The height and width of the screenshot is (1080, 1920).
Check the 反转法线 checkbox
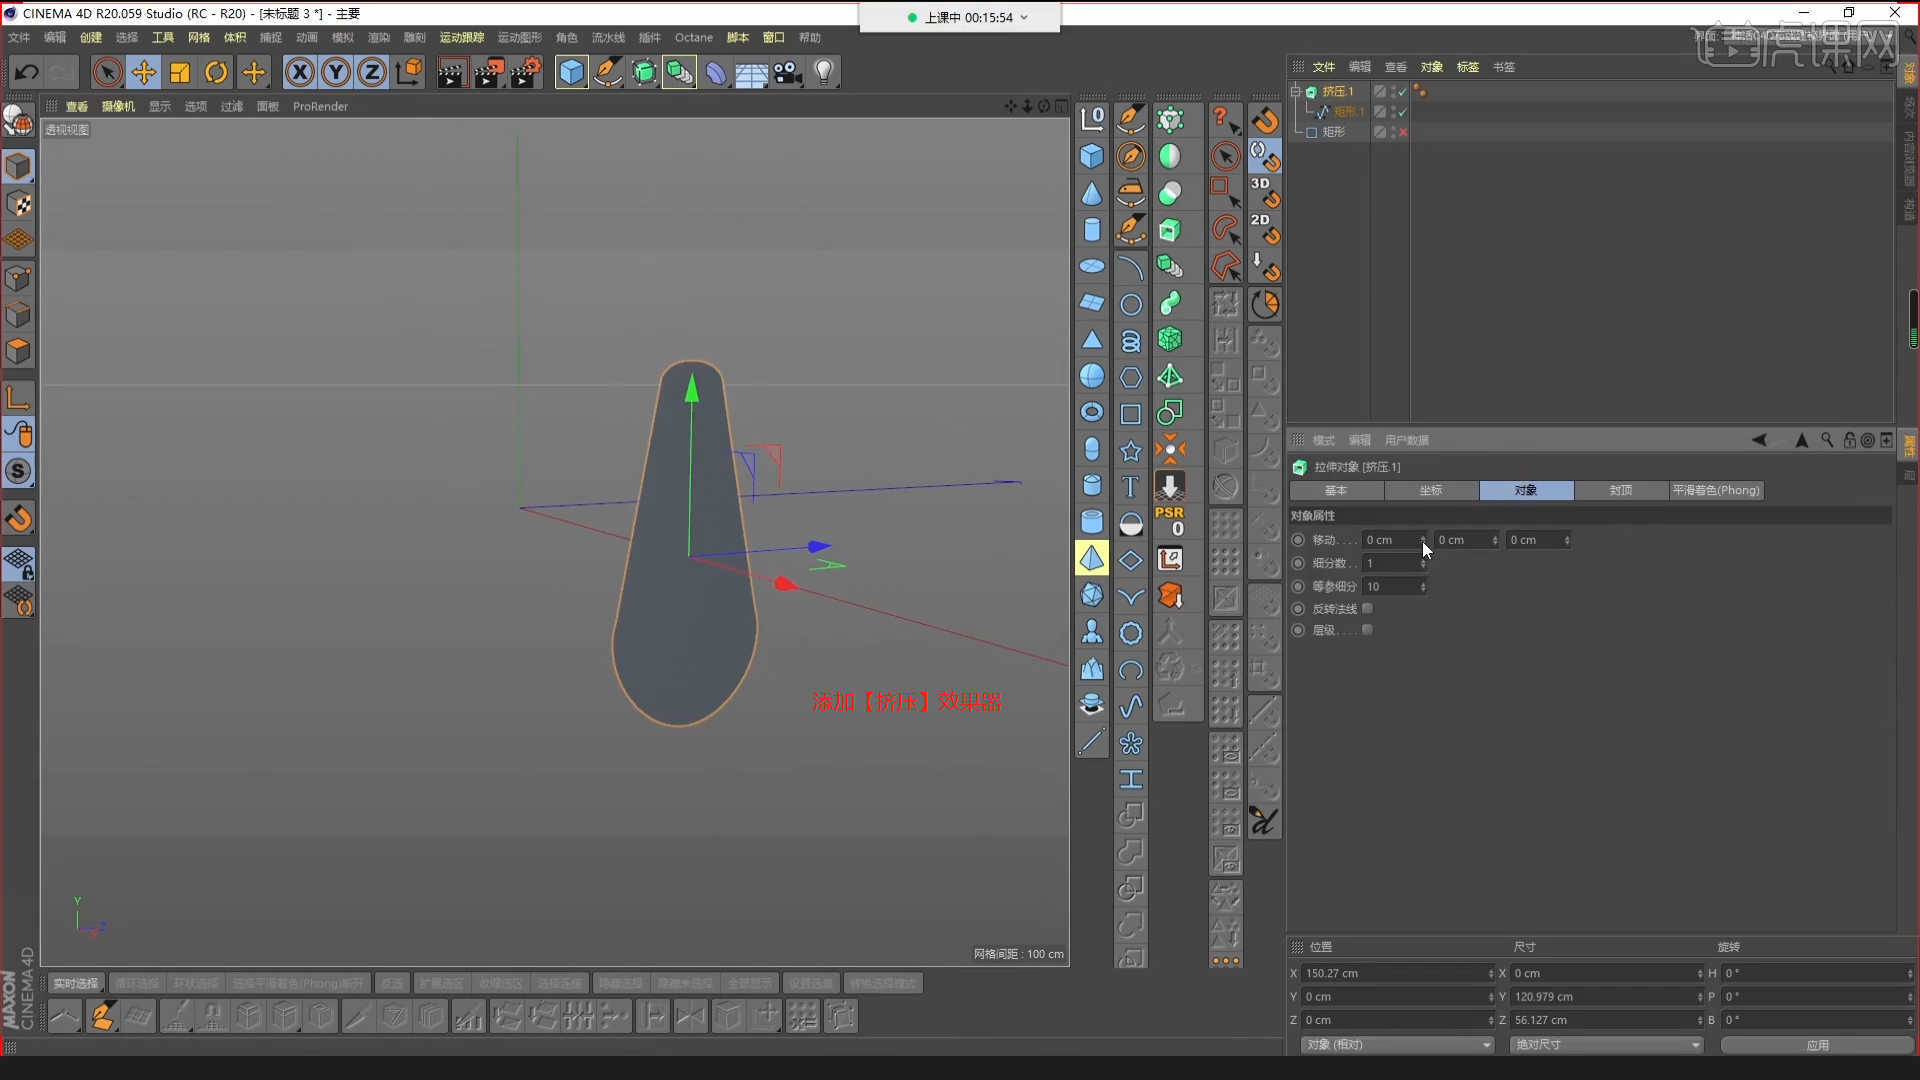(1367, 608)
